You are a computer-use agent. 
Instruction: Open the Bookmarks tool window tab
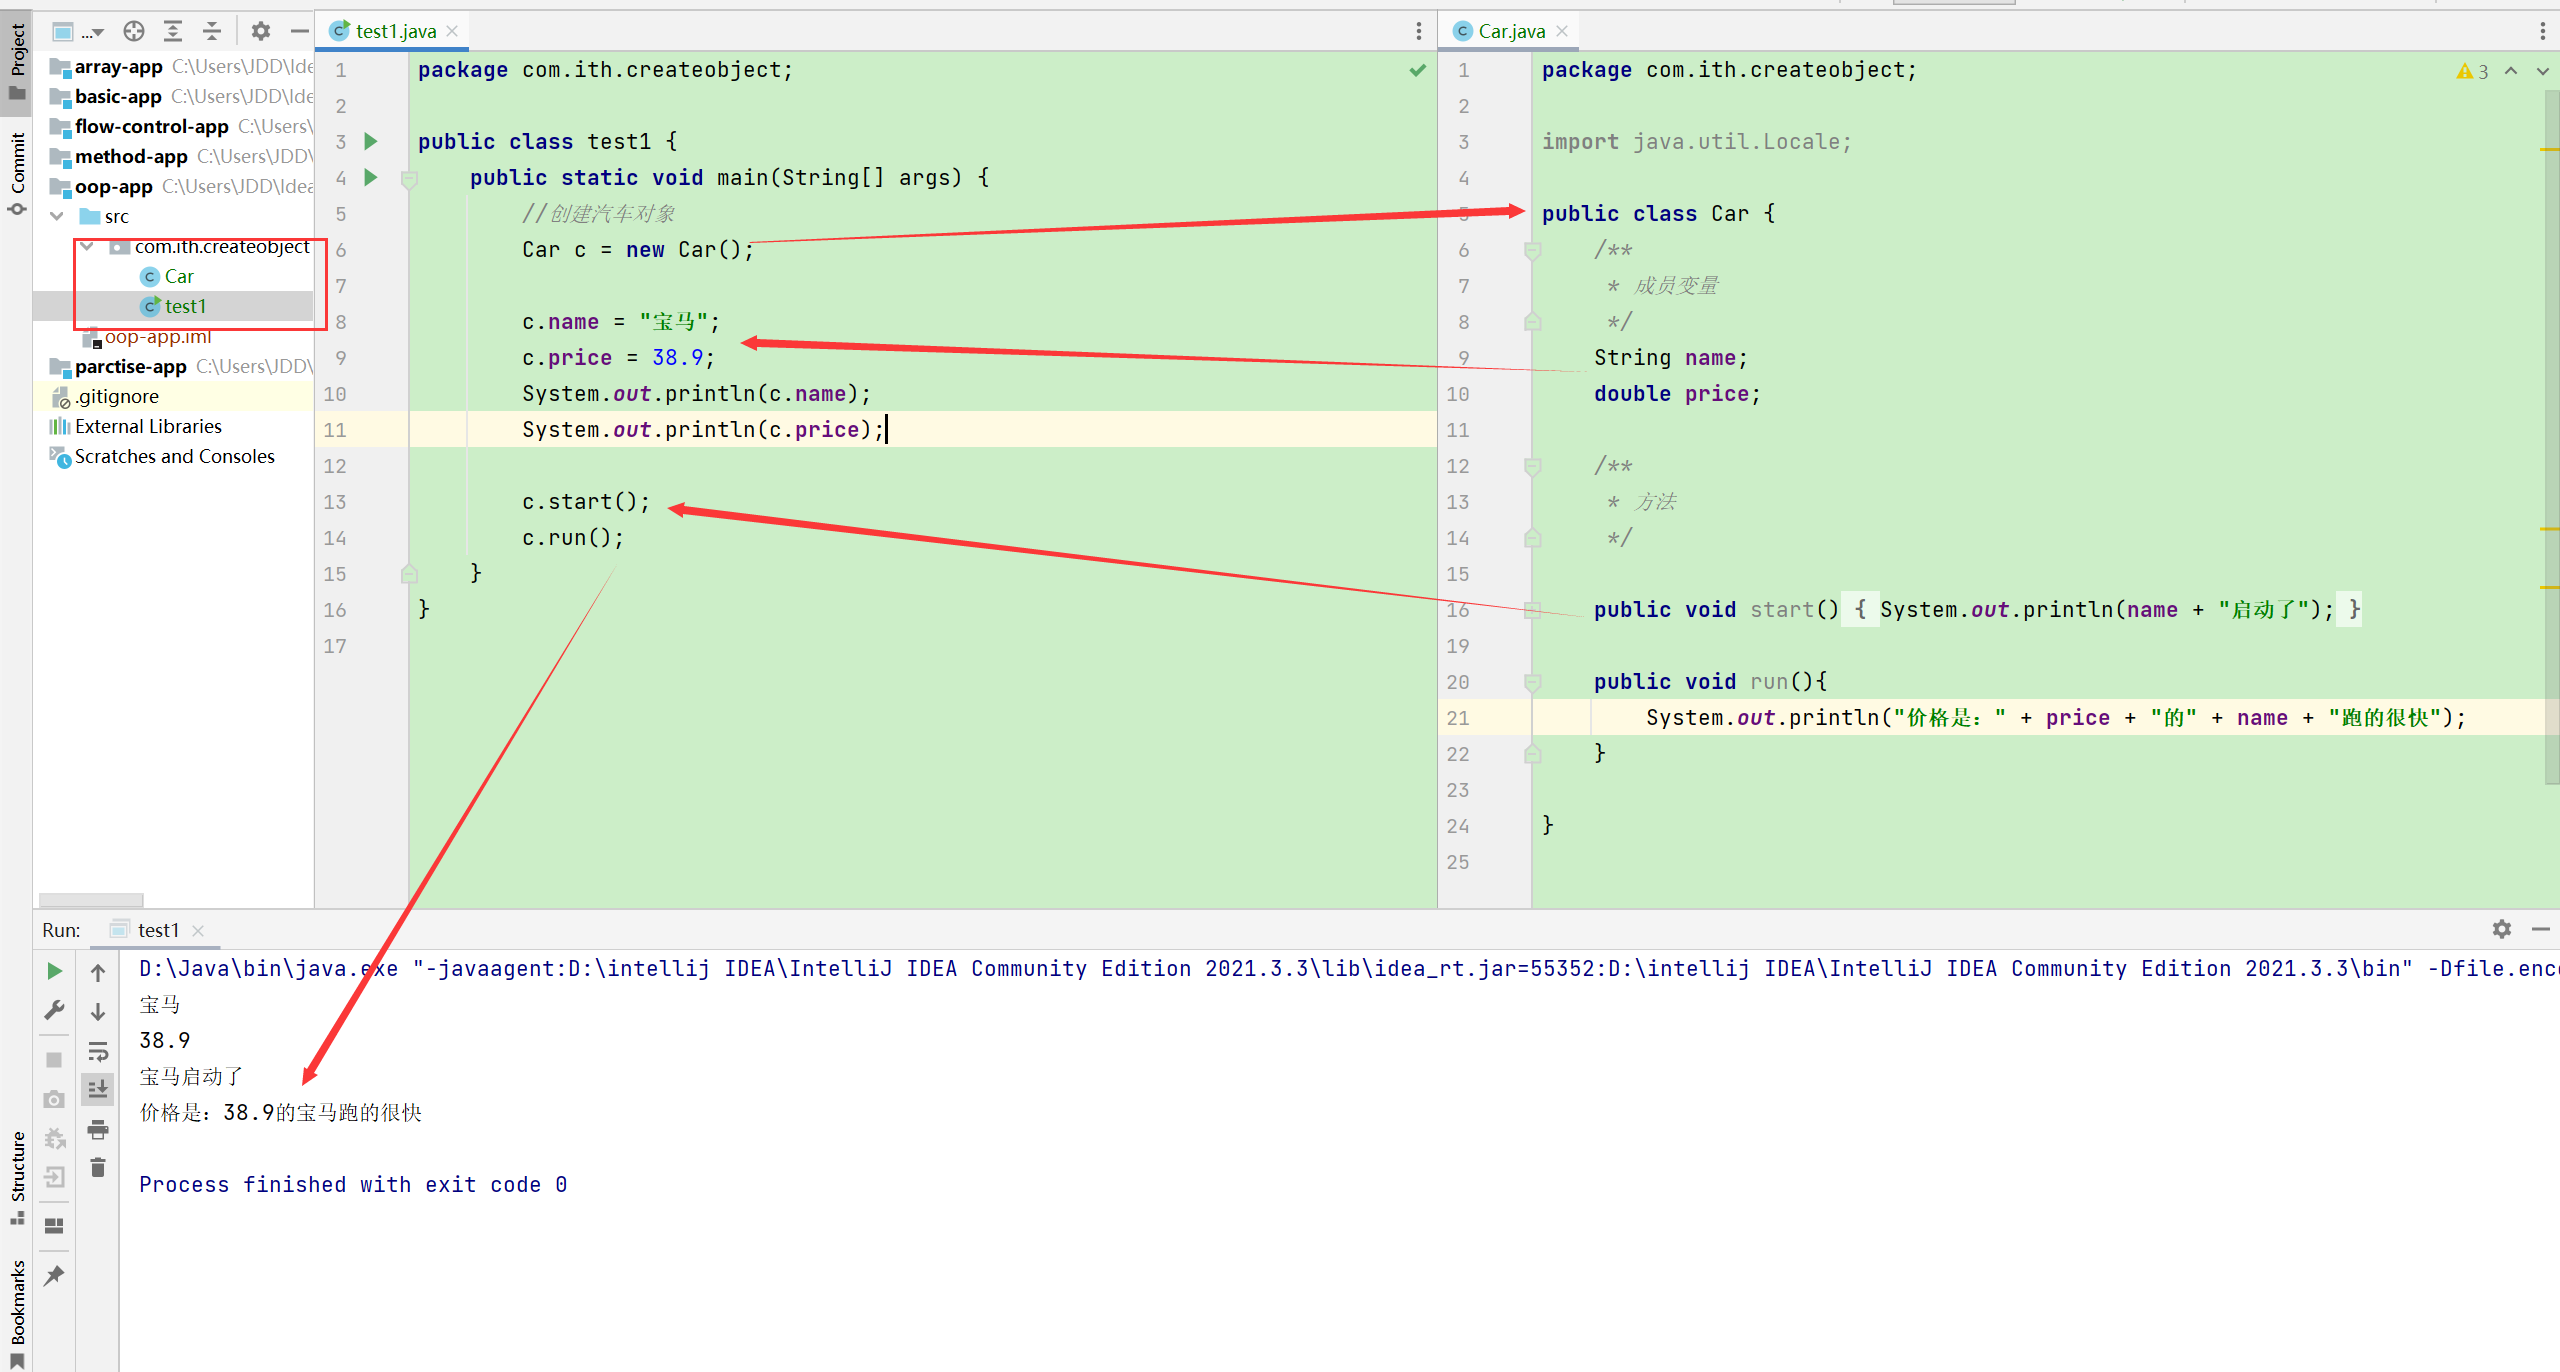17,1312
